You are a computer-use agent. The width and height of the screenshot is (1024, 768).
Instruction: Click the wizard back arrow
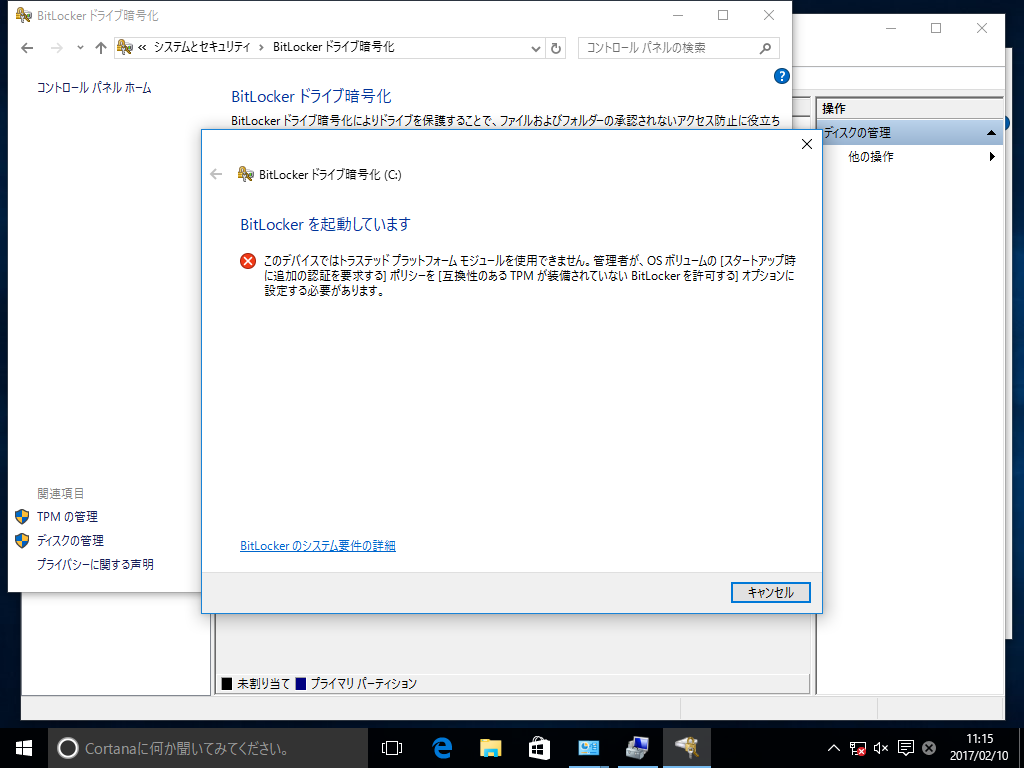[216, 174]
